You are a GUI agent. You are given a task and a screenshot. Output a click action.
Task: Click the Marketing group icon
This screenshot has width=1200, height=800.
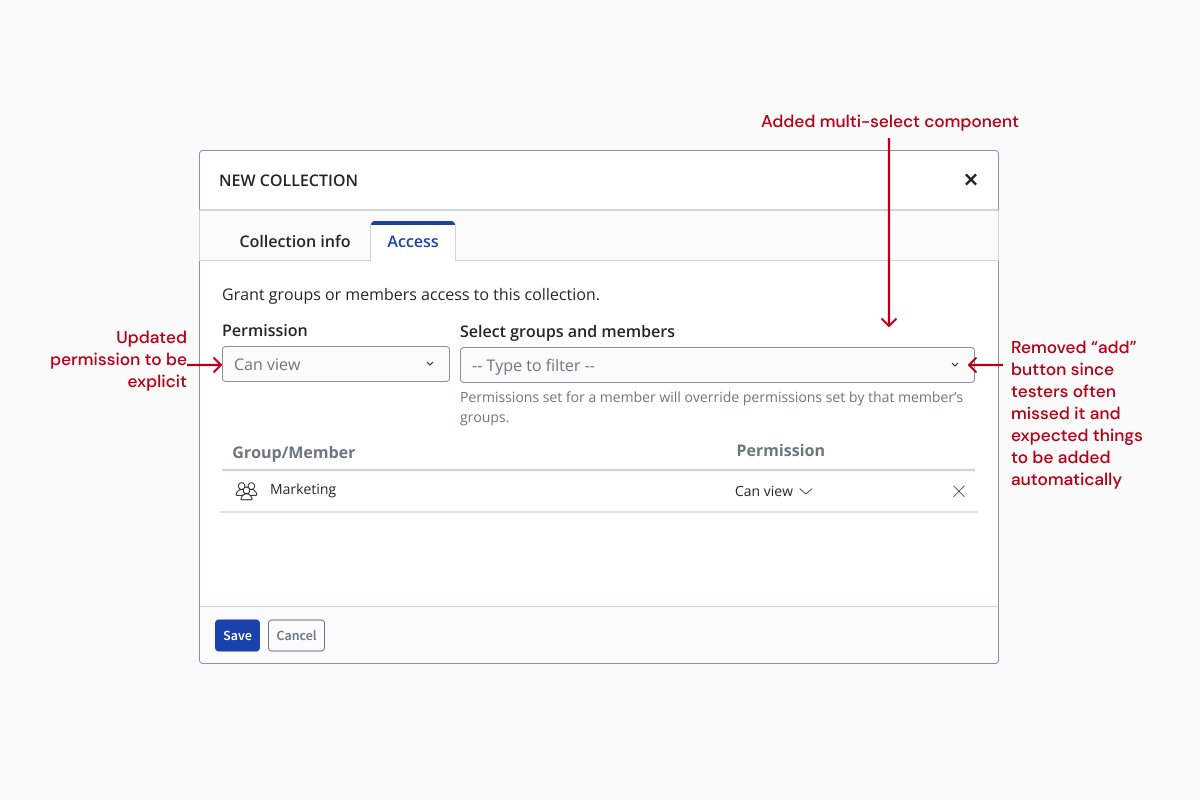tap(246, 491)
